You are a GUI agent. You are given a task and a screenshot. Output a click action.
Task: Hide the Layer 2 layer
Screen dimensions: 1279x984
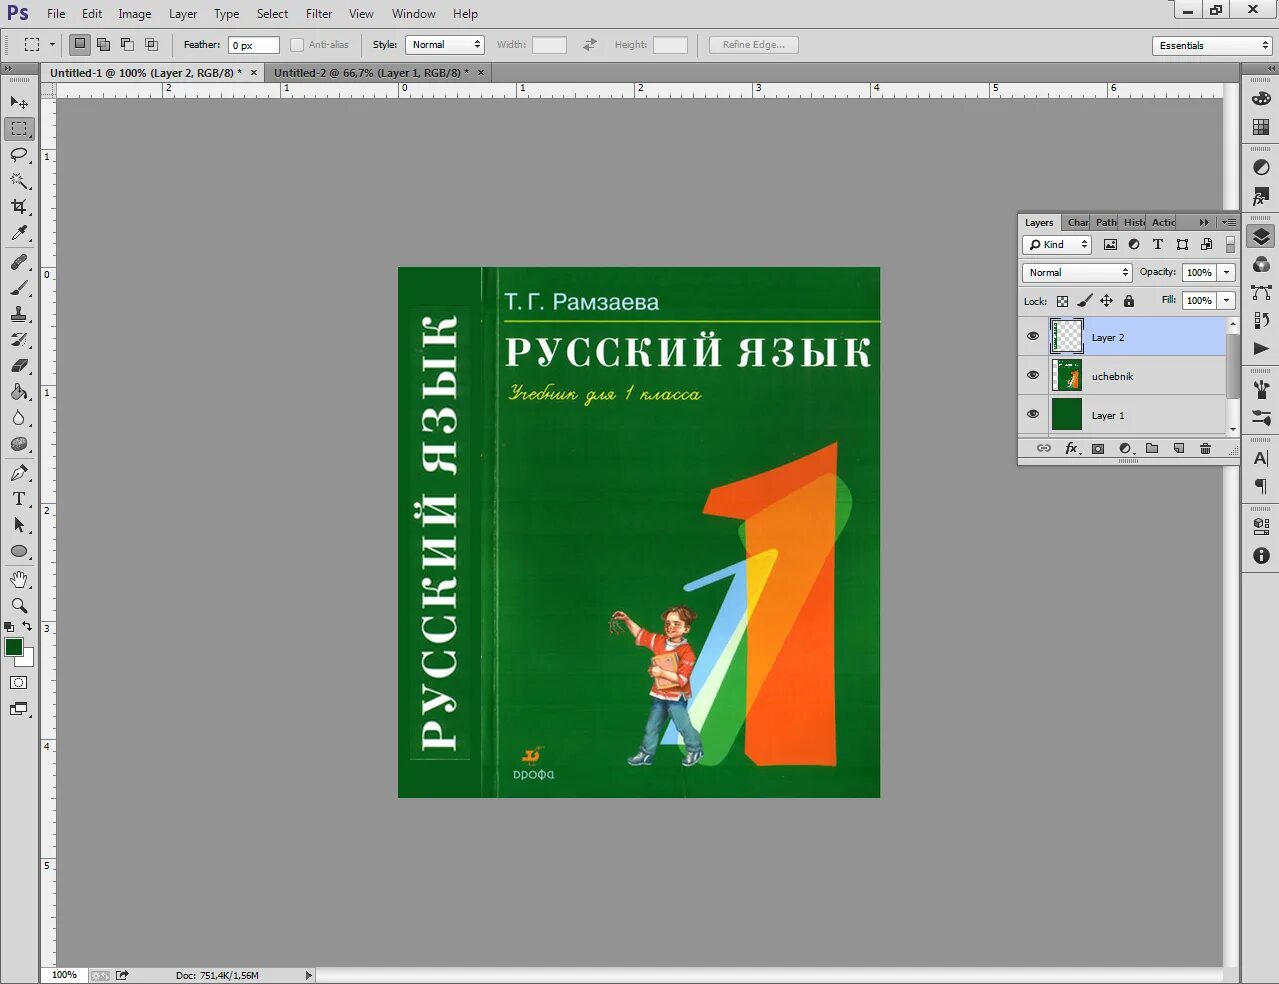[x=1033, y=337]
